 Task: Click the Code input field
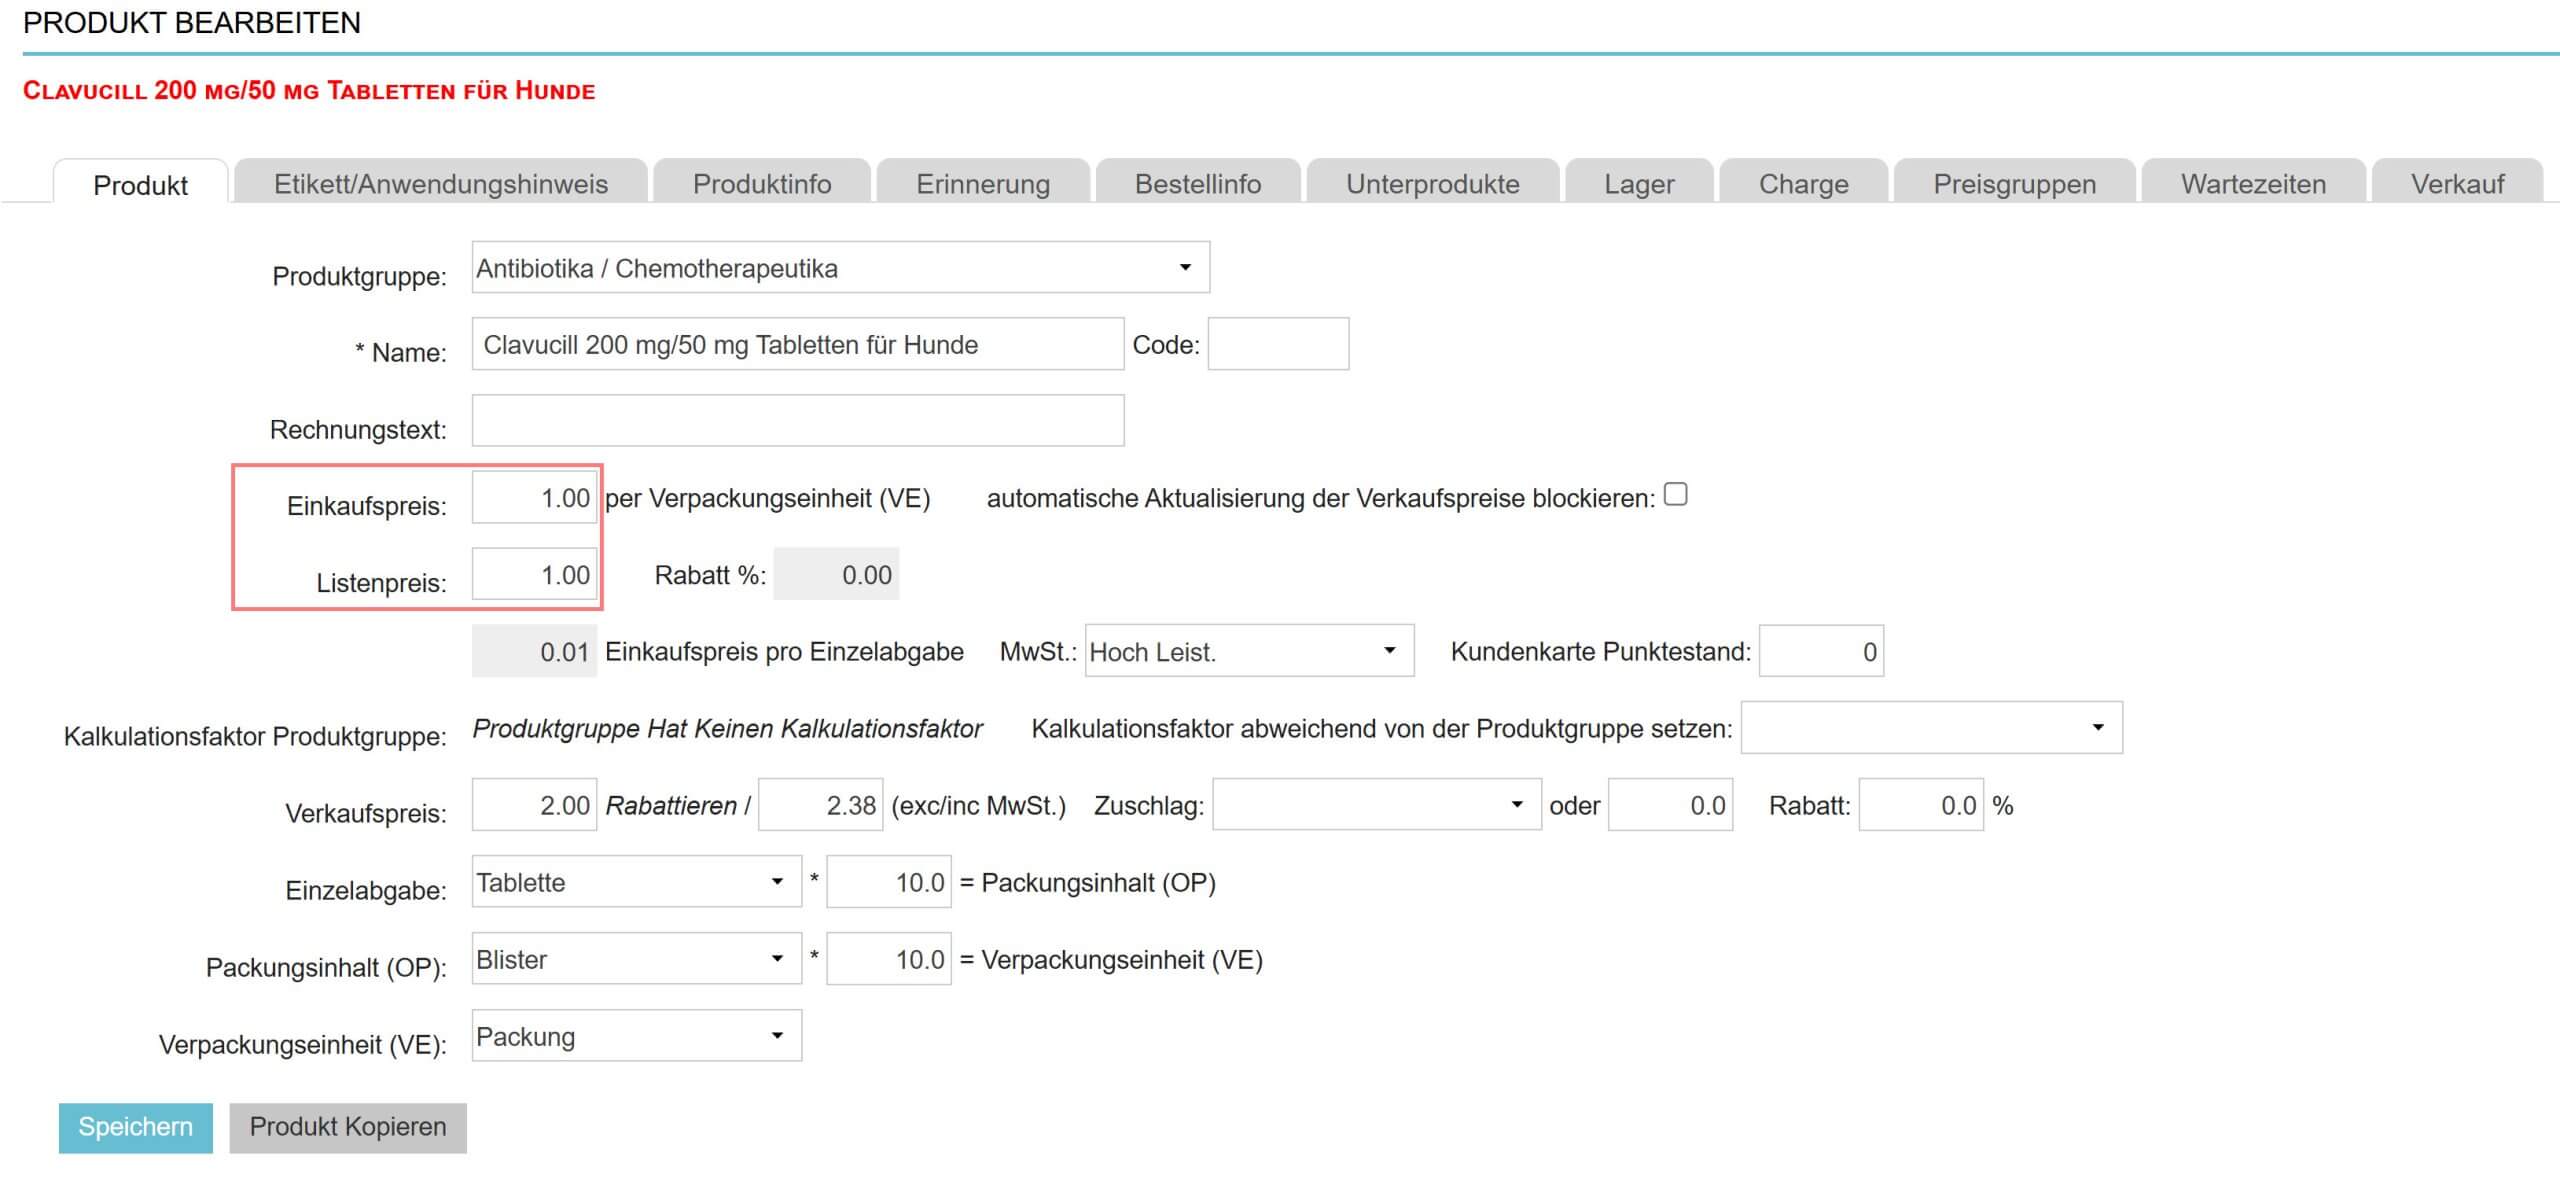pyautogui.click(x=1277, y=345)
